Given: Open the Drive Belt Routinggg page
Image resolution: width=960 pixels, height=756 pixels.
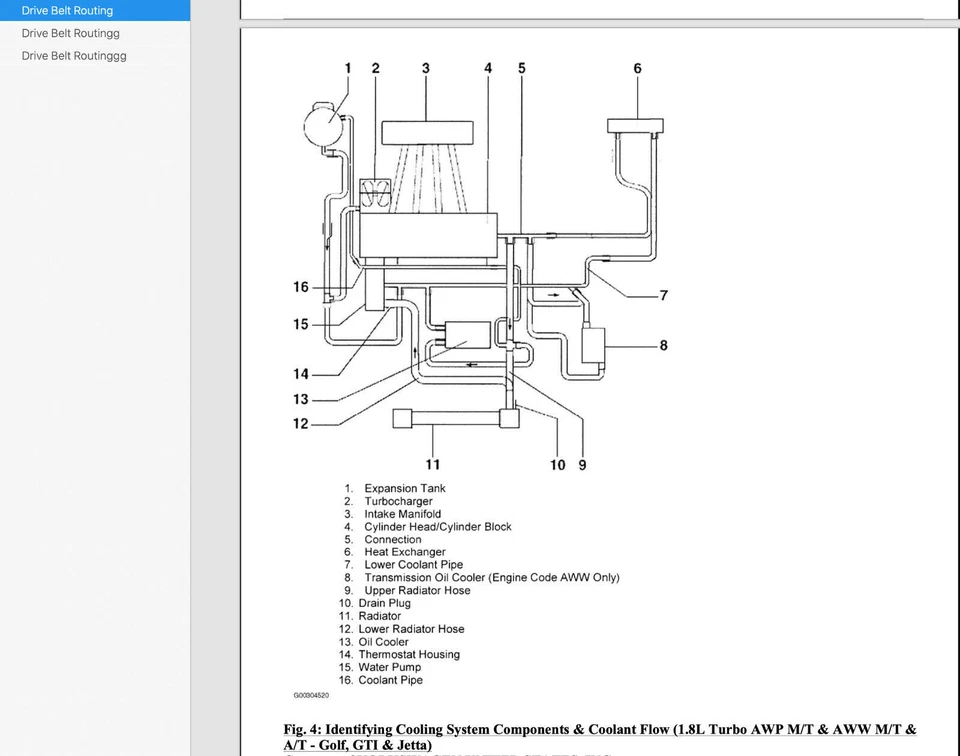Looking at the screenshot, I should tap(73, 56).
